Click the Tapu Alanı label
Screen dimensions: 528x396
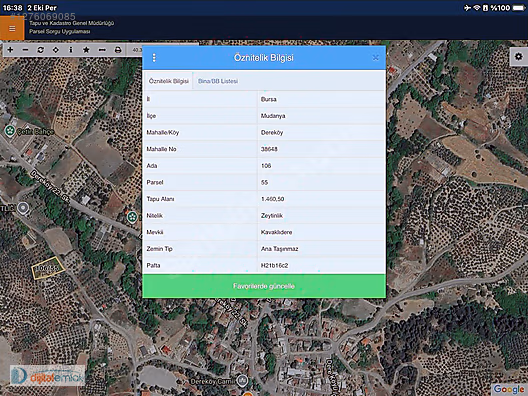click(160, 199)
